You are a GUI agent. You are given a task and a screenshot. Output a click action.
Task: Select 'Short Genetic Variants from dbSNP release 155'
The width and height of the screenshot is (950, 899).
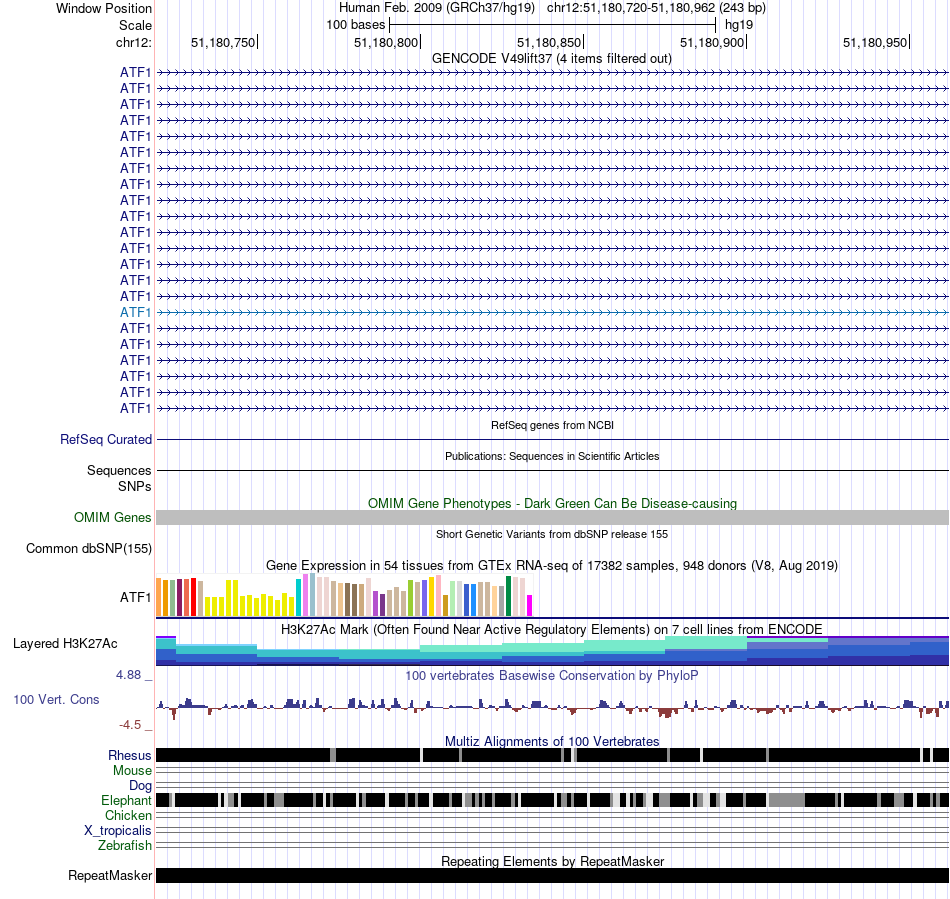coord(552,534)
